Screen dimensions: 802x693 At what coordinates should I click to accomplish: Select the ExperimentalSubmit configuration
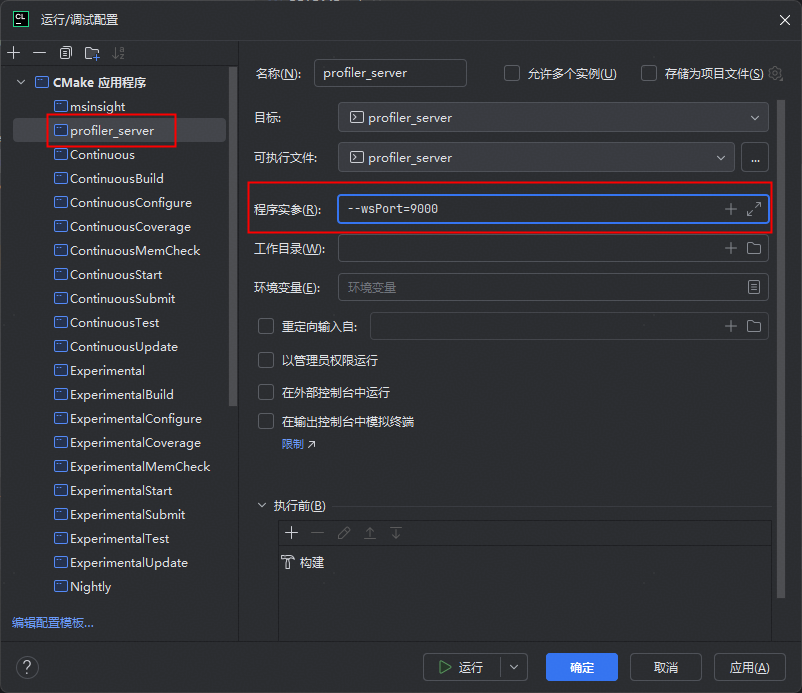(127, 515)
